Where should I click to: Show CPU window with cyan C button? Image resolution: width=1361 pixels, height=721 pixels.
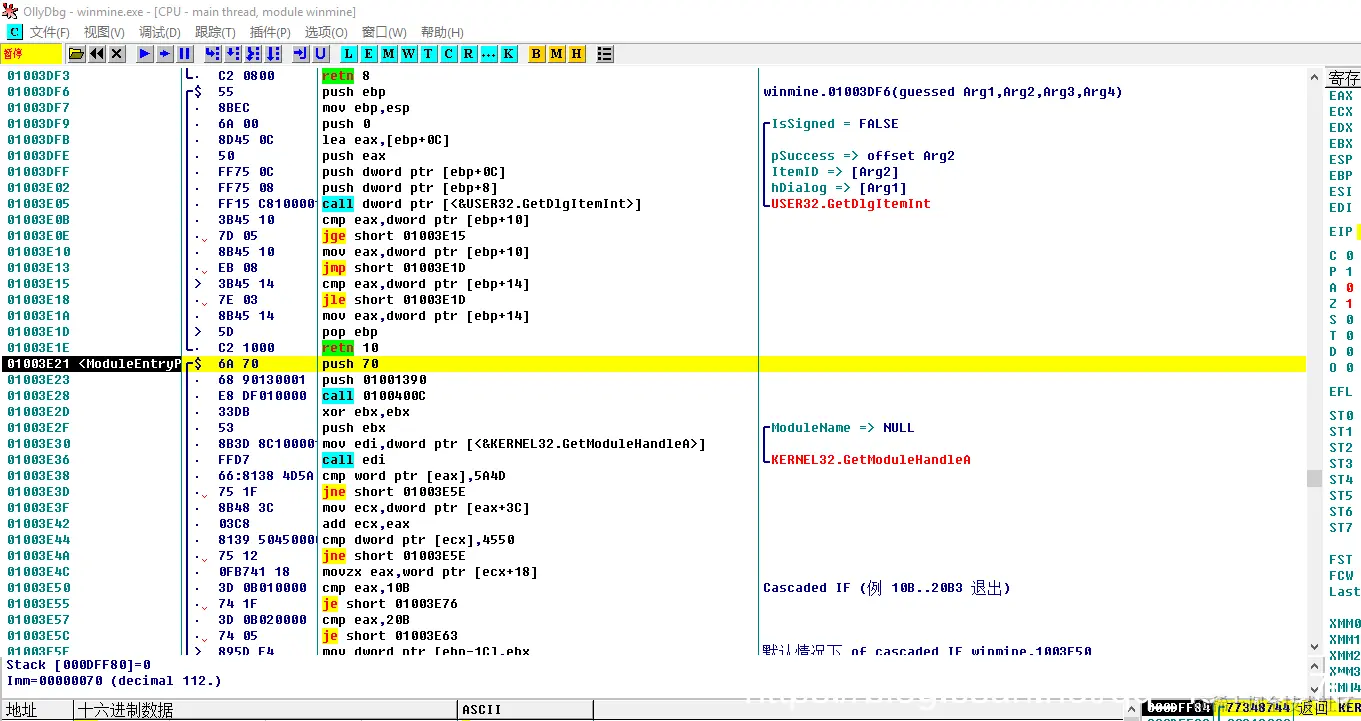tap(449, 54)
